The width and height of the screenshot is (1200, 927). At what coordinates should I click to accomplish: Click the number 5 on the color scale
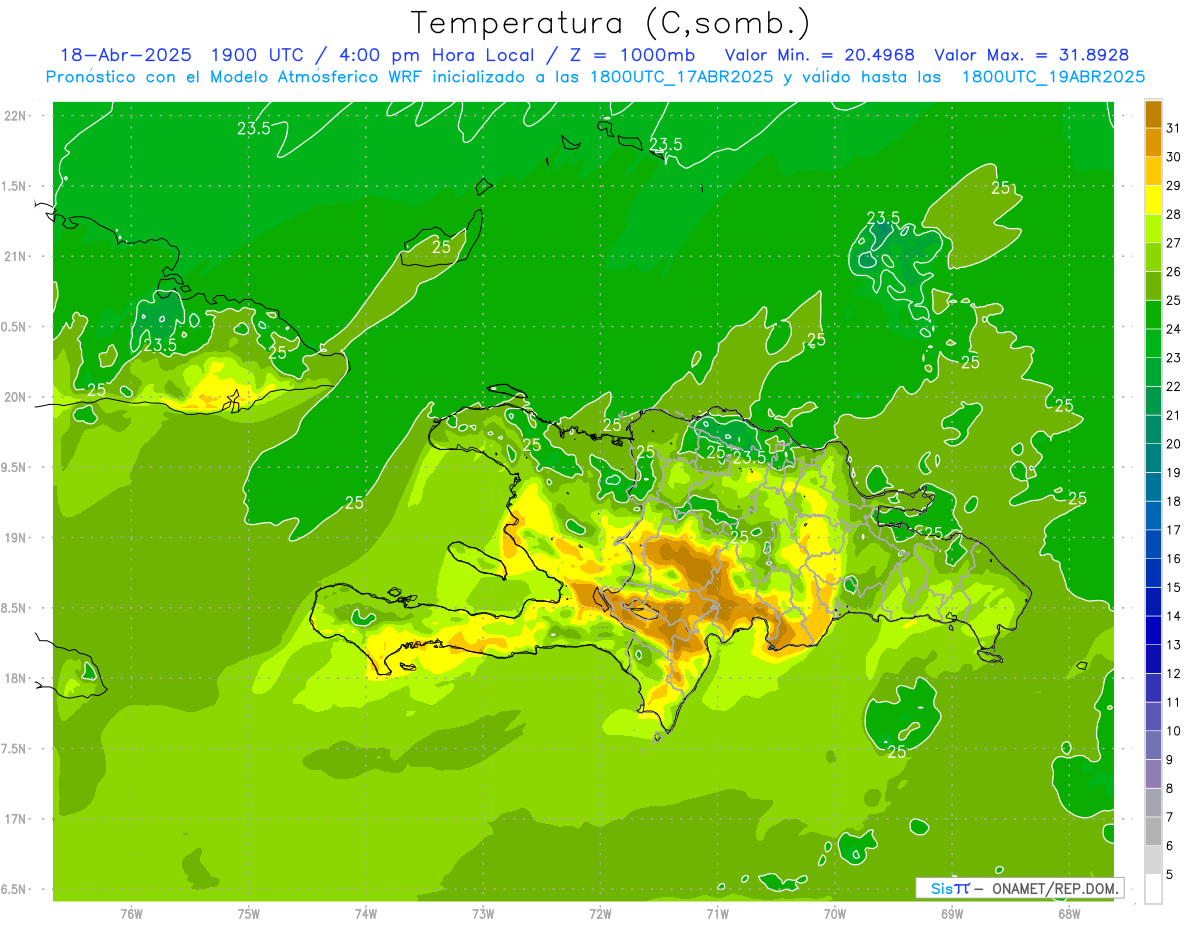tap(1170, 875)
